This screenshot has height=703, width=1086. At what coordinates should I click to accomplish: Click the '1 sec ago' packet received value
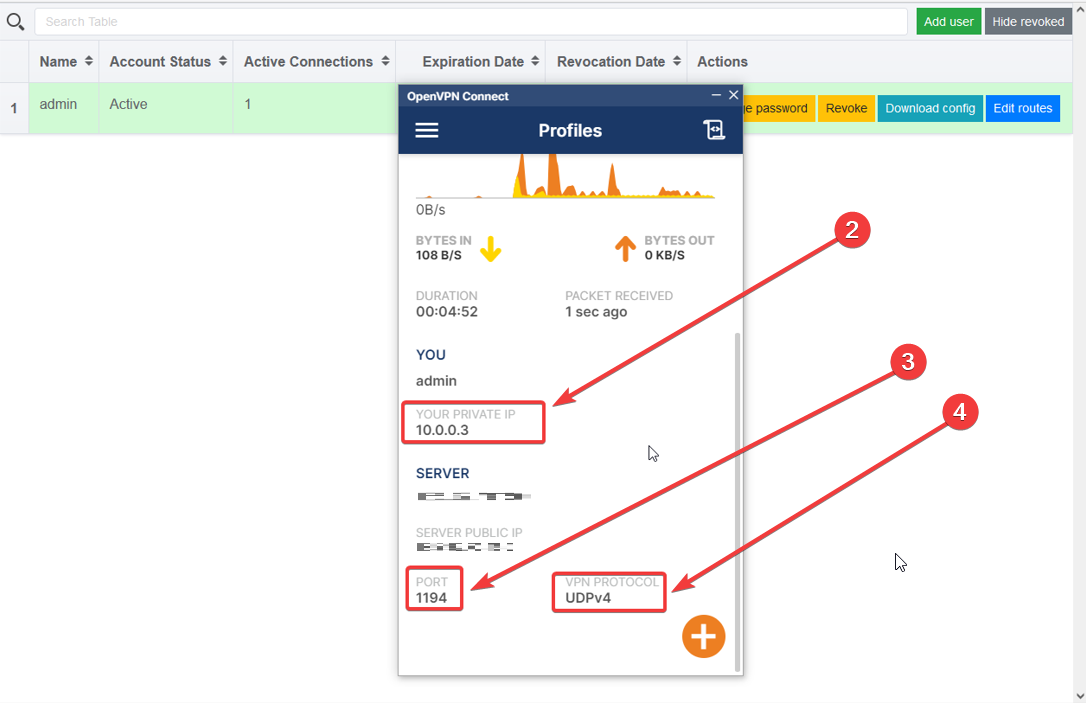click(596, 312)
